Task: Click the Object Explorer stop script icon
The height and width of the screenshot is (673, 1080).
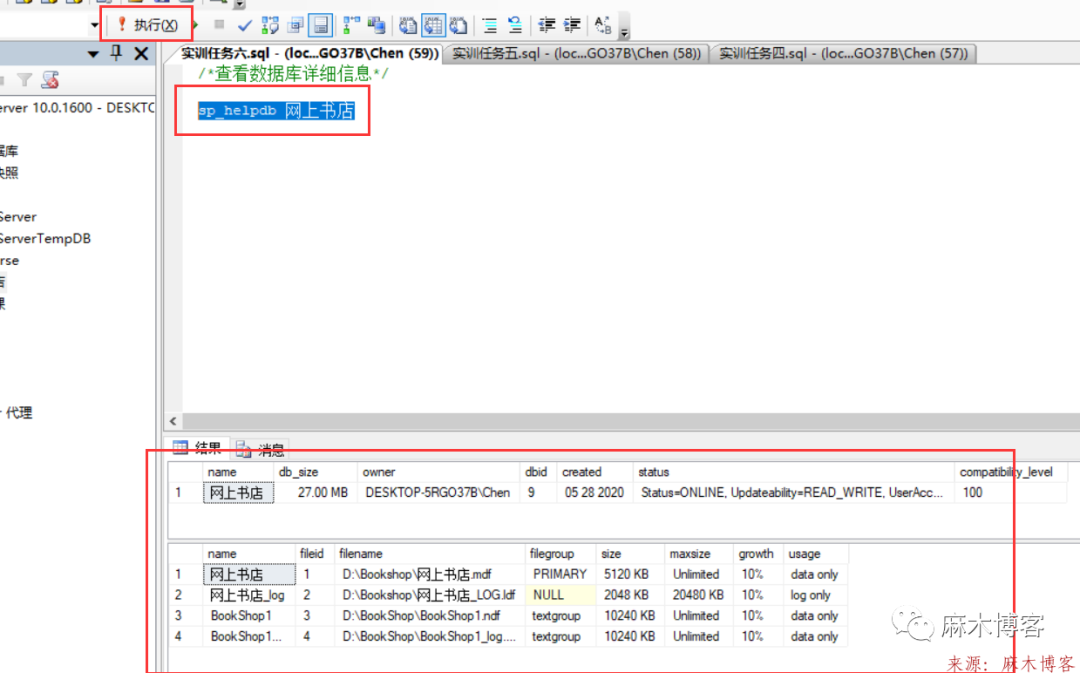Action: pyautogui.click(x=50, y=81)
